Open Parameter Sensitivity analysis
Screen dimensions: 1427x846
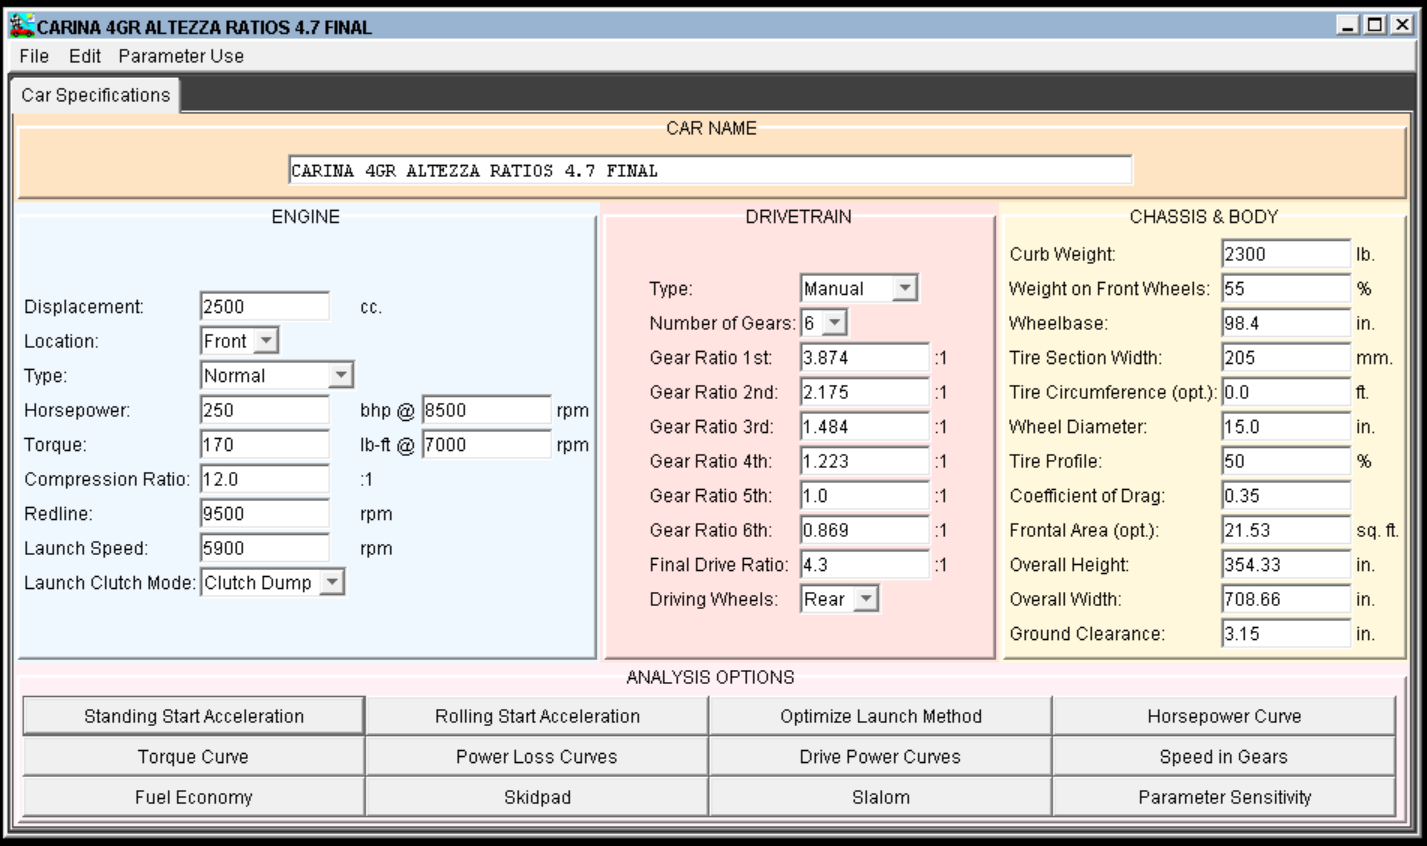pos(1224,797)
